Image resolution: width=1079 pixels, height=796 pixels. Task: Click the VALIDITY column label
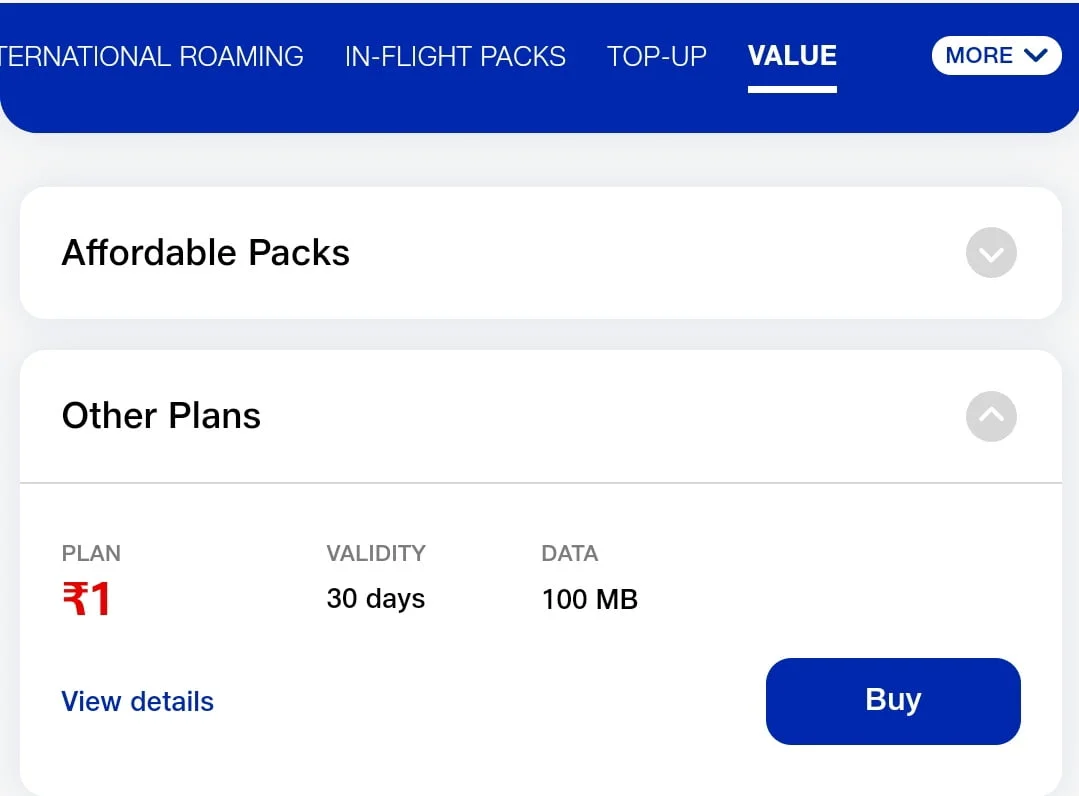376,553
